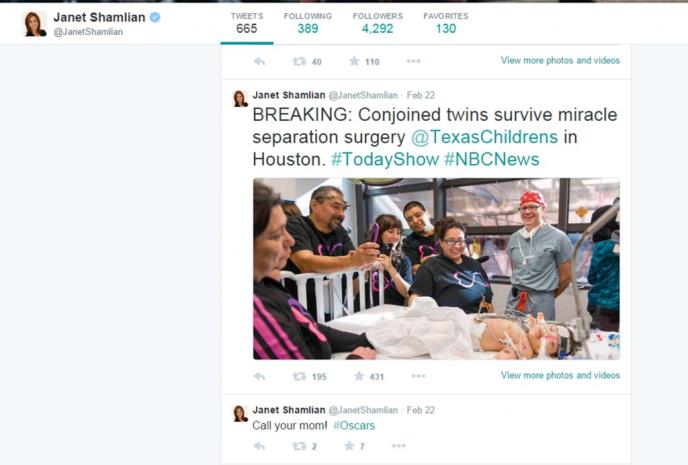Follow the #TodayShow hashtag link
The width and height of the screenshot is (688, 465).
pos(385,159)
